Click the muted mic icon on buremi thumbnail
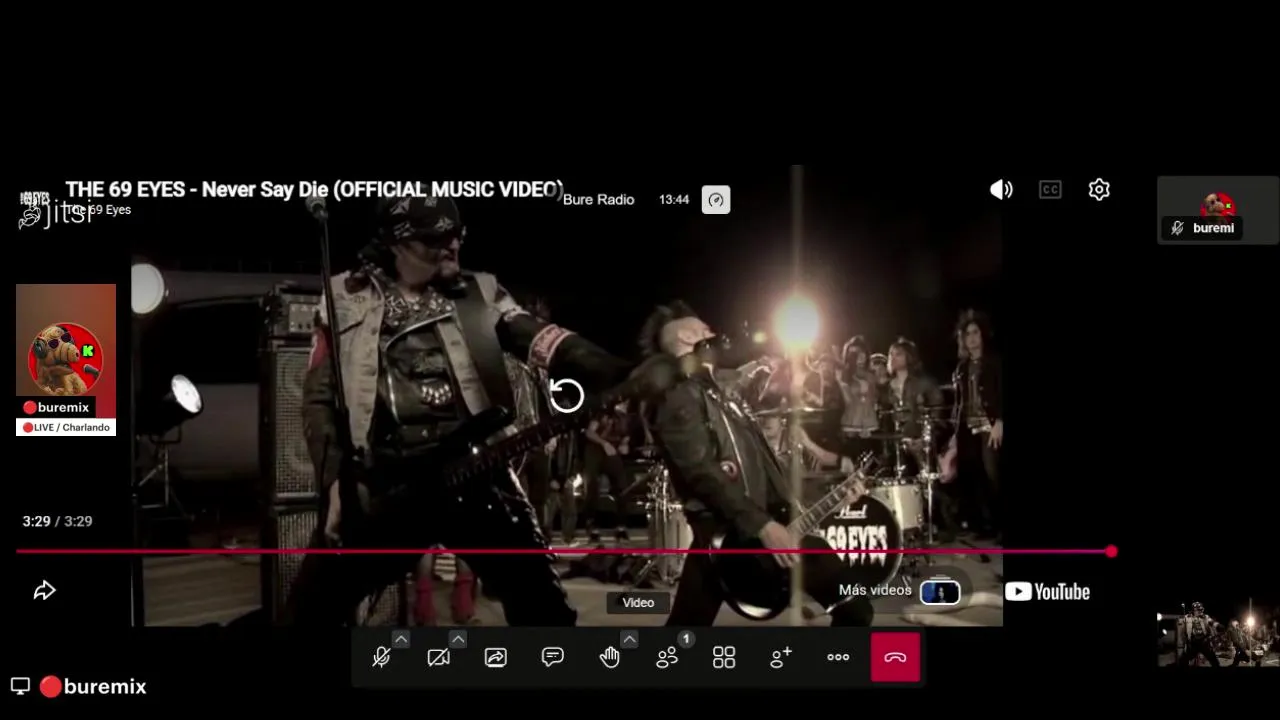1280x720 pixels. point(1178,228)
